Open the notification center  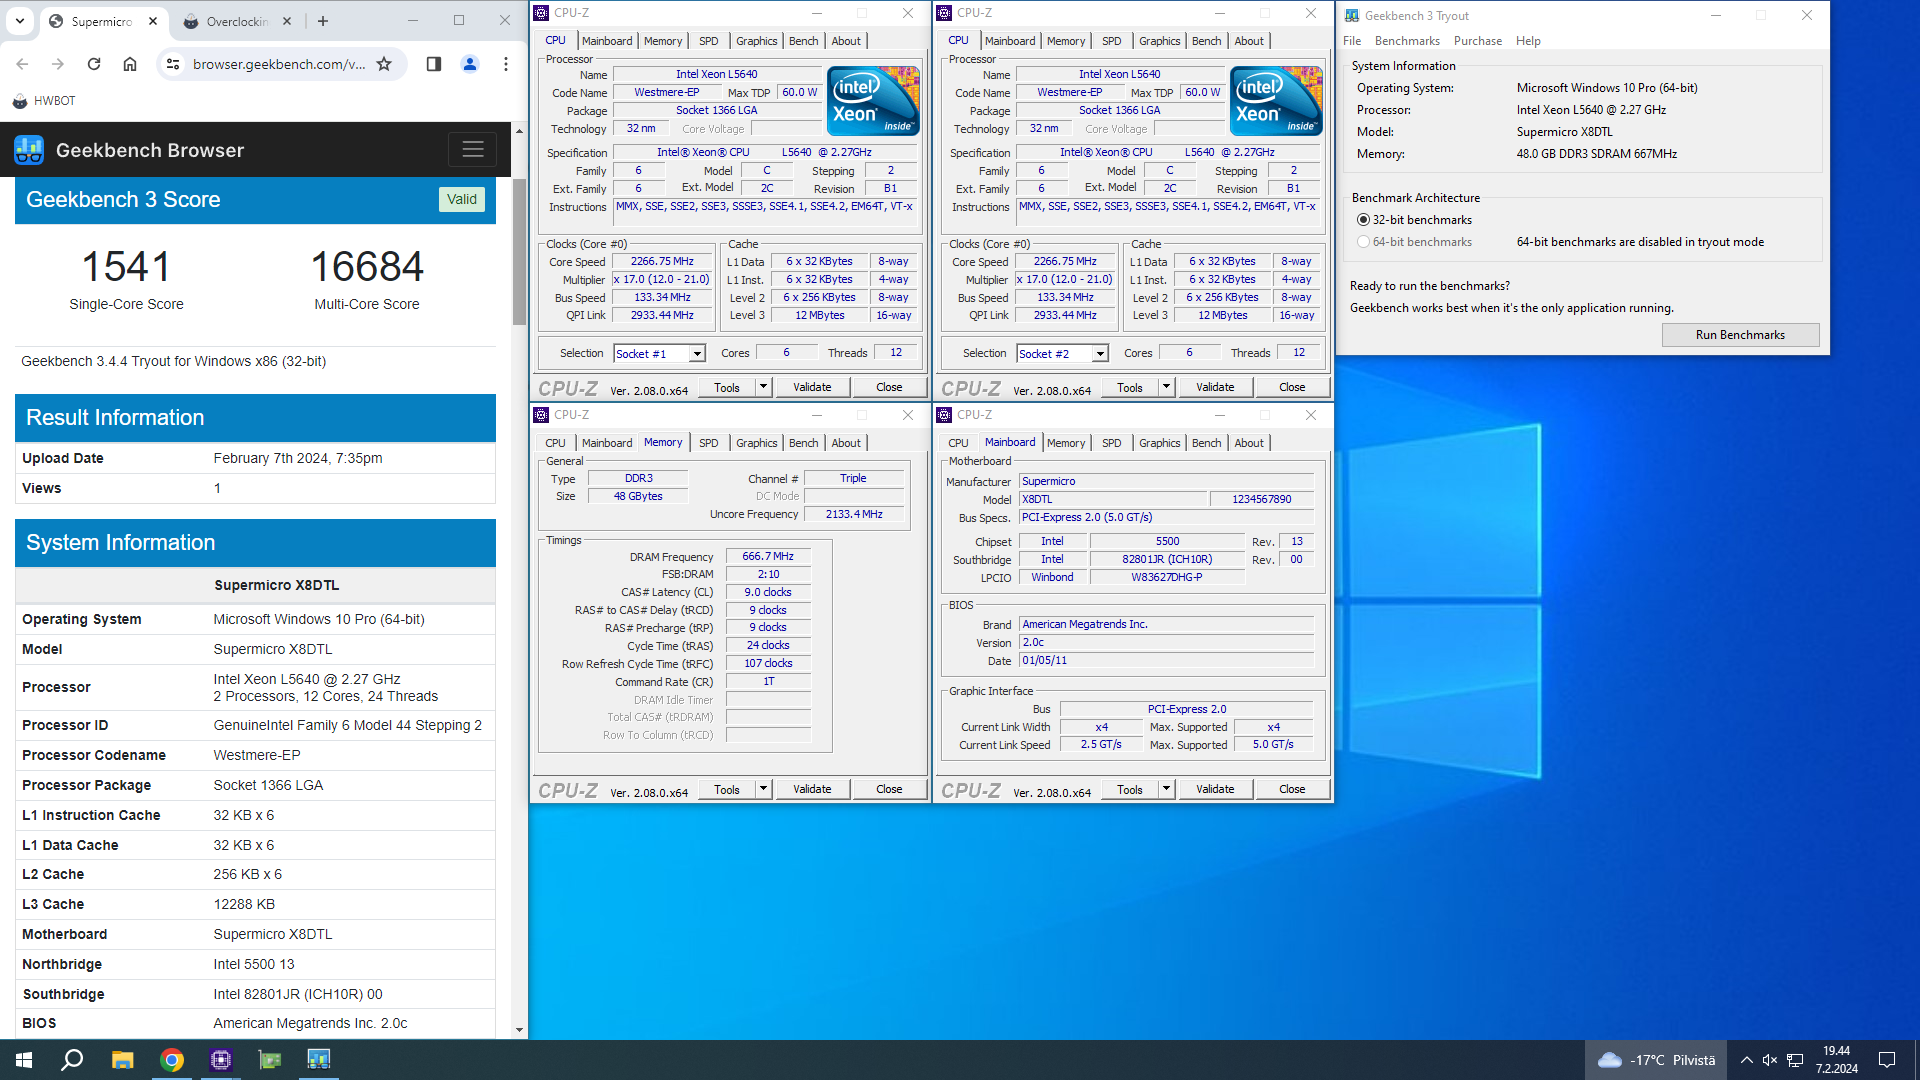(1887, 1060)
